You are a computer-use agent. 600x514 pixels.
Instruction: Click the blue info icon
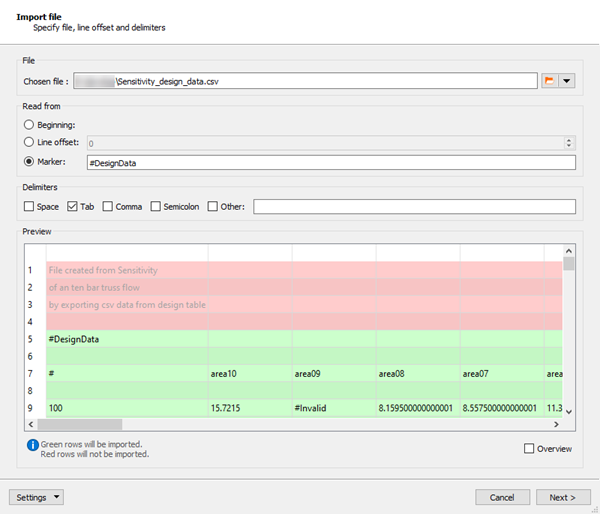click(33, 445)
